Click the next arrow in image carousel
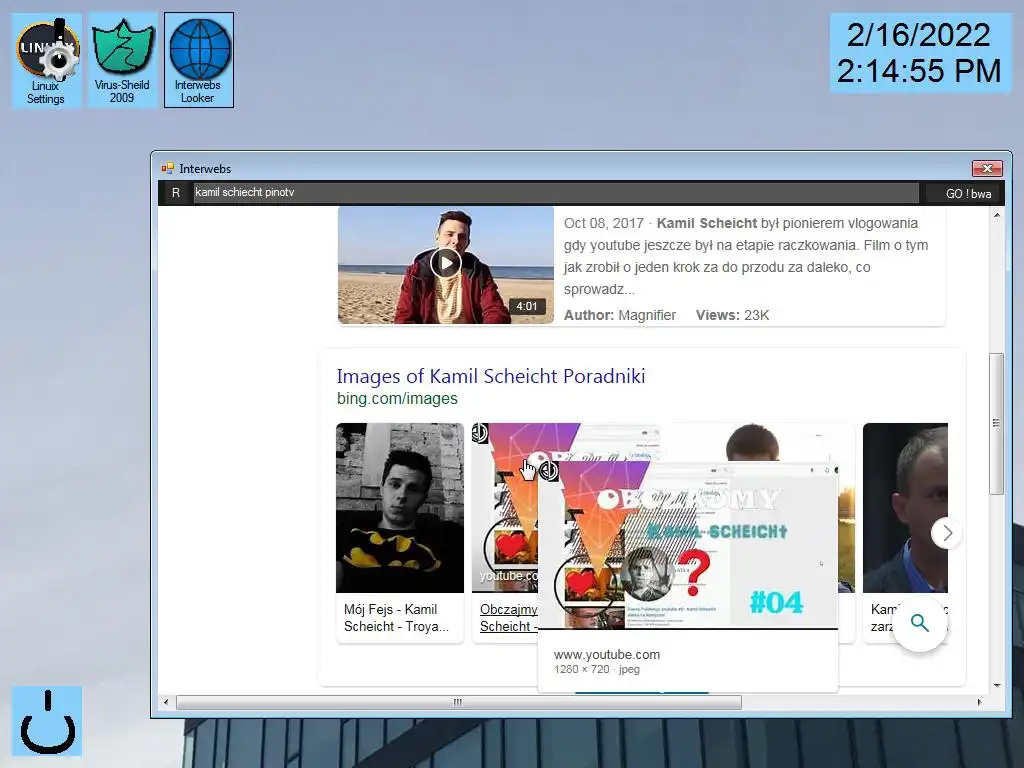 946,534
